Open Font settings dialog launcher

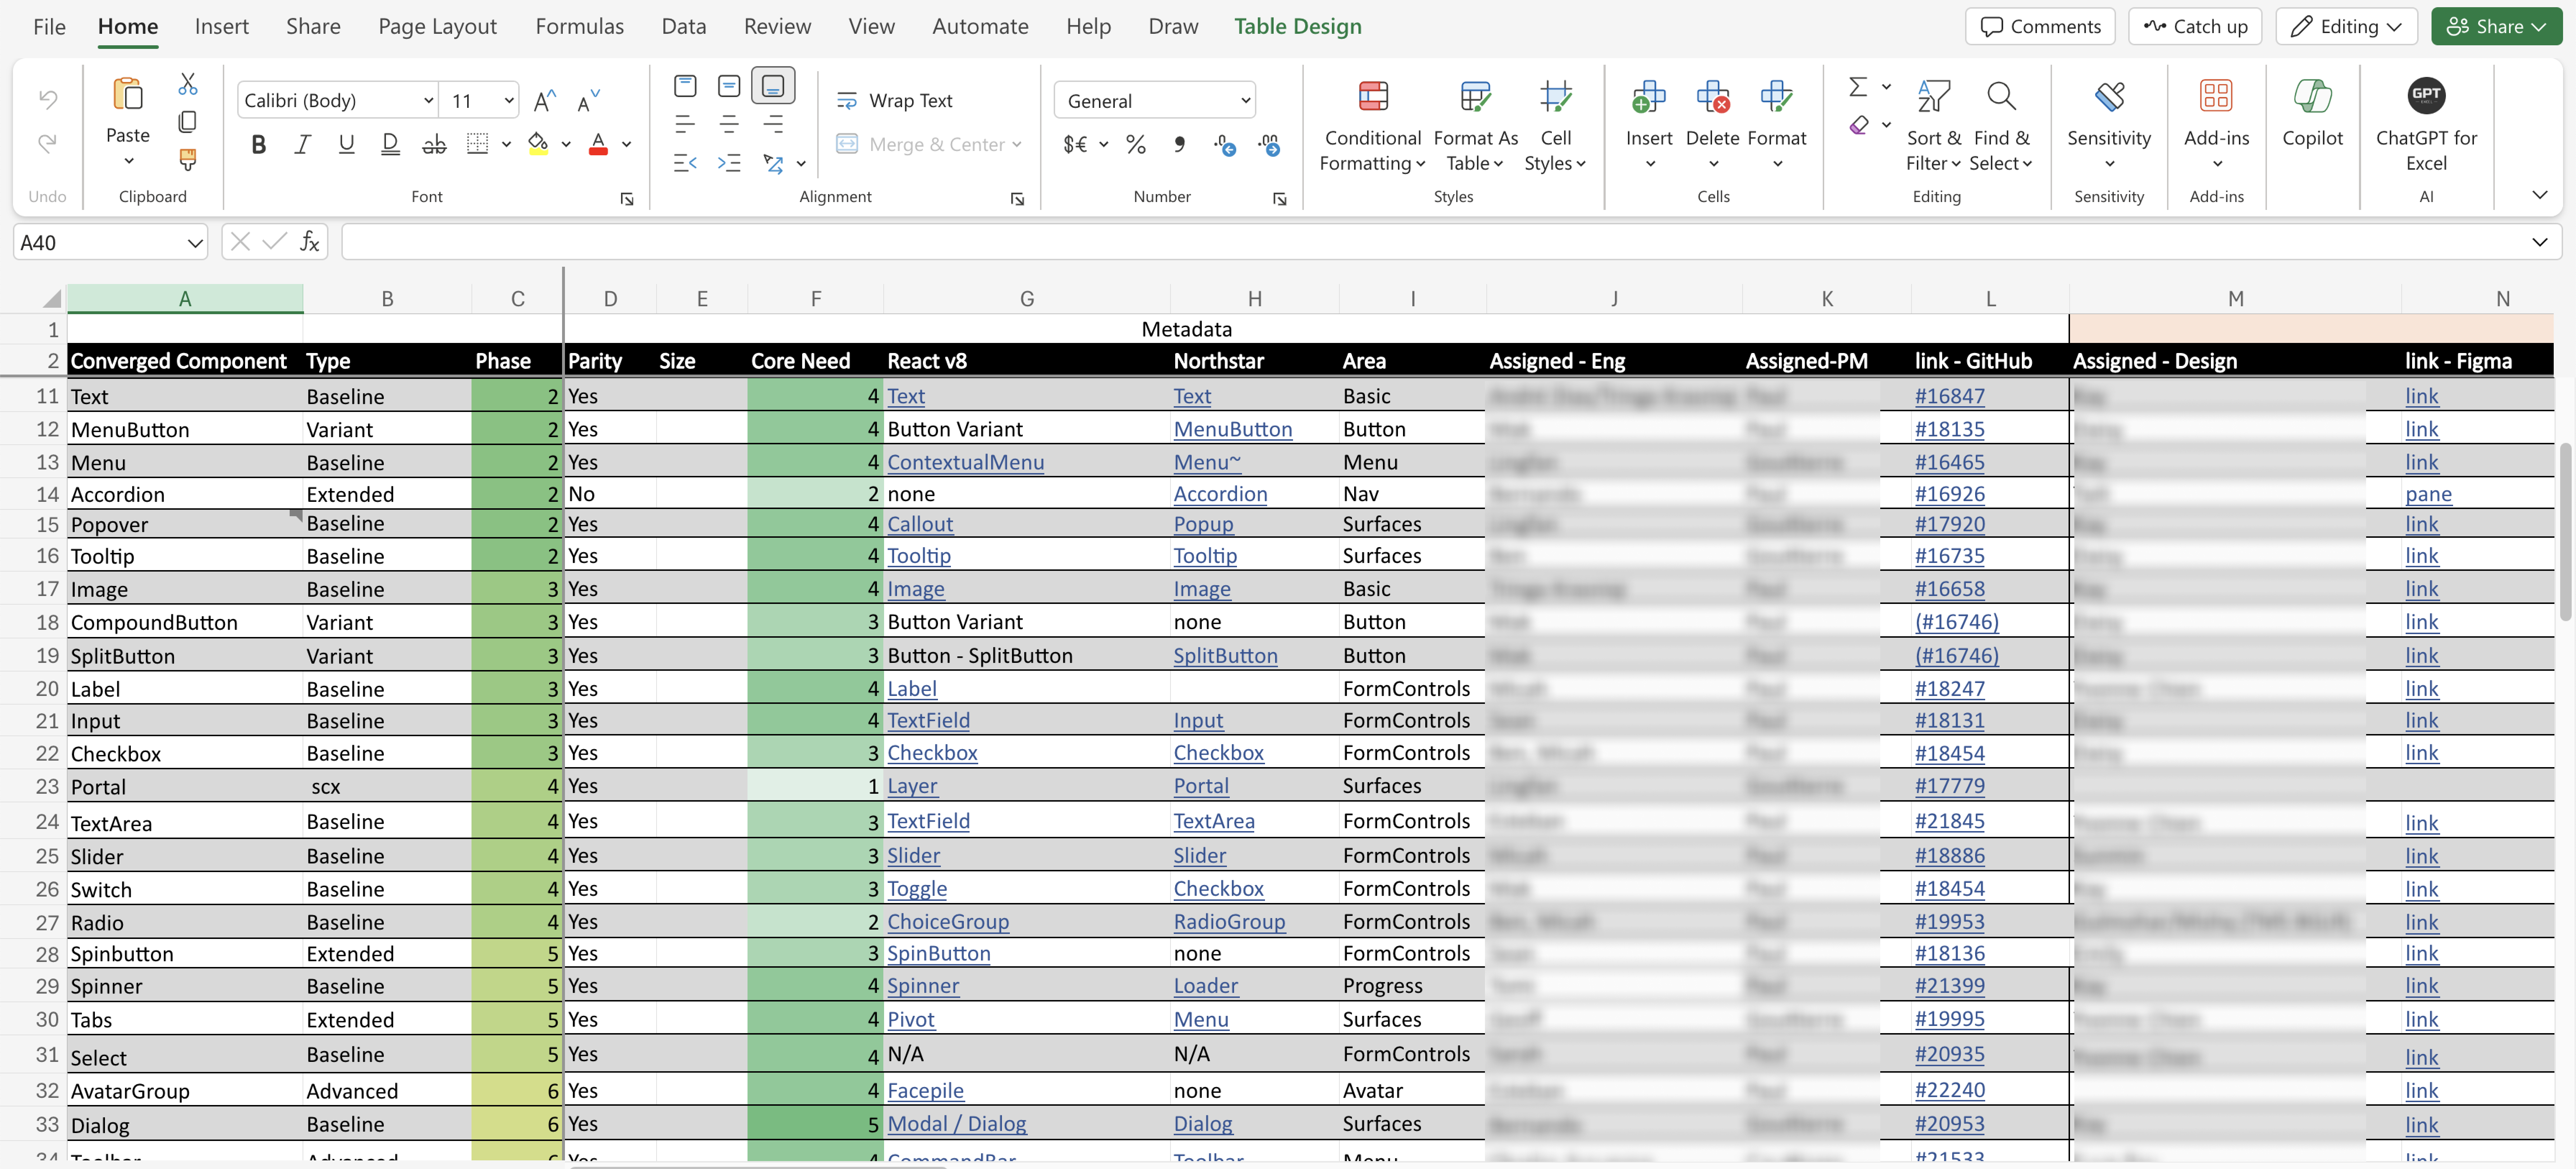[627, 199]
